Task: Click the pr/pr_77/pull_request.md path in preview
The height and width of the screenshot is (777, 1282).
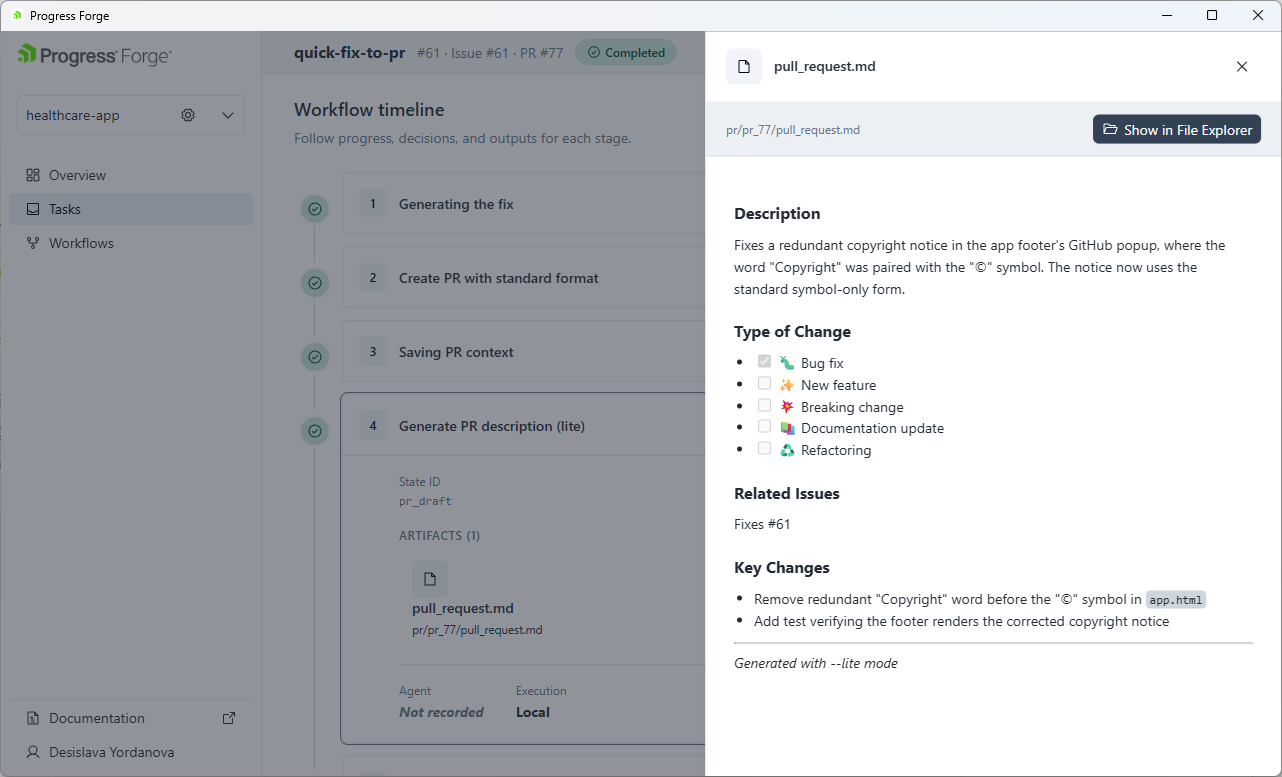Action: pos(793,130)
